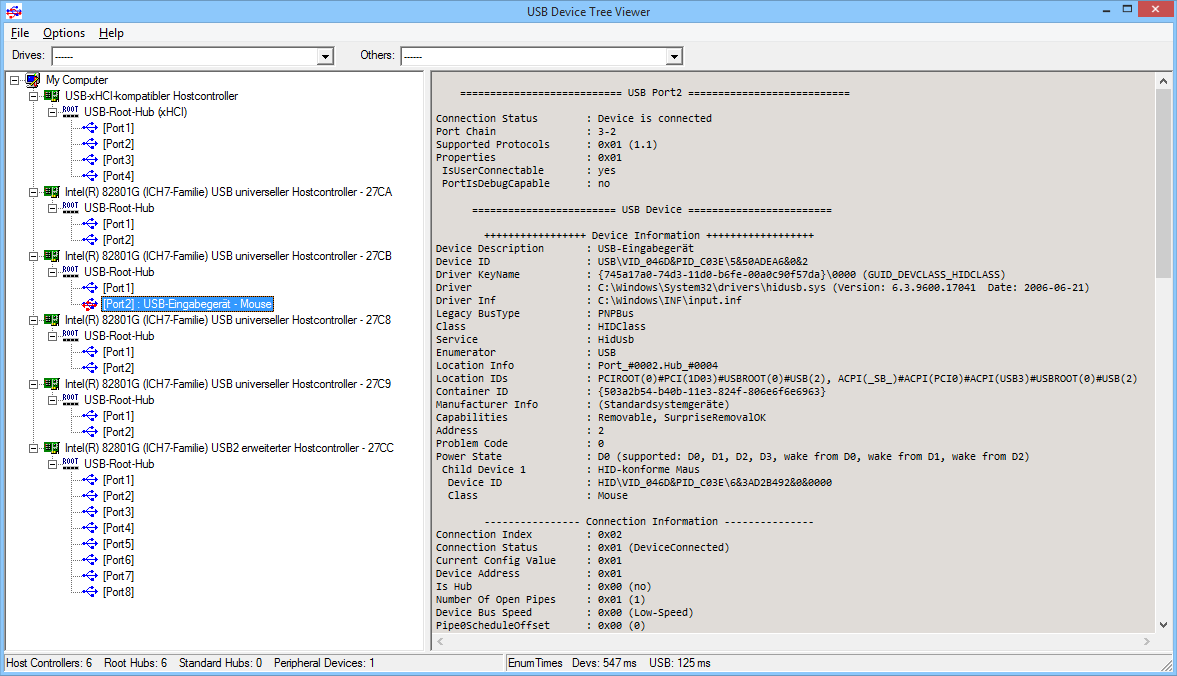
Task: Select Port1 under the 27CC root hub
Action: [119, 480]
